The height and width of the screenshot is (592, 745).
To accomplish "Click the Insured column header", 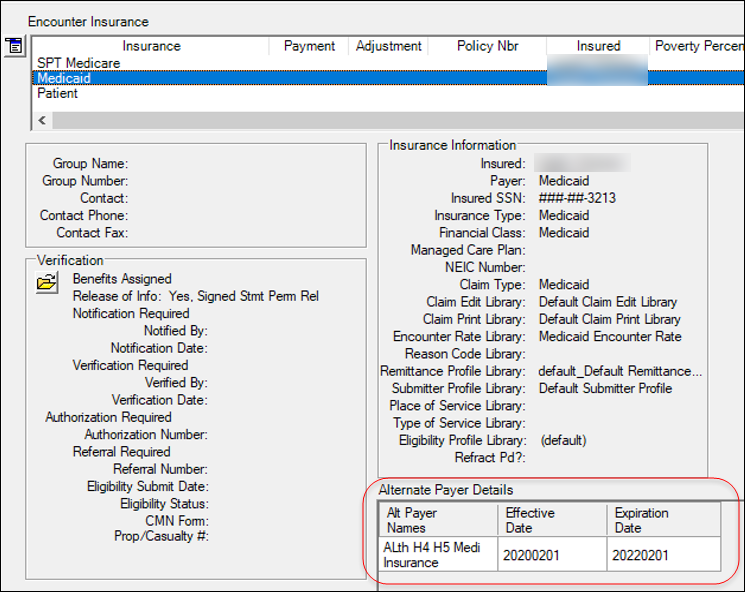I will pyautogui.click(x=598, y=46).
